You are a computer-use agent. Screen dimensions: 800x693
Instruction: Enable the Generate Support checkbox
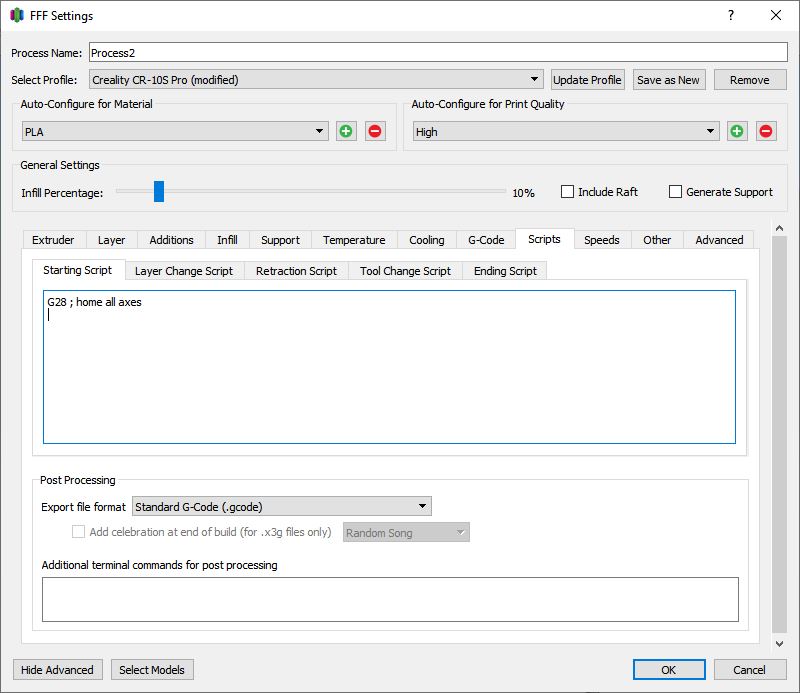(675, 192)
